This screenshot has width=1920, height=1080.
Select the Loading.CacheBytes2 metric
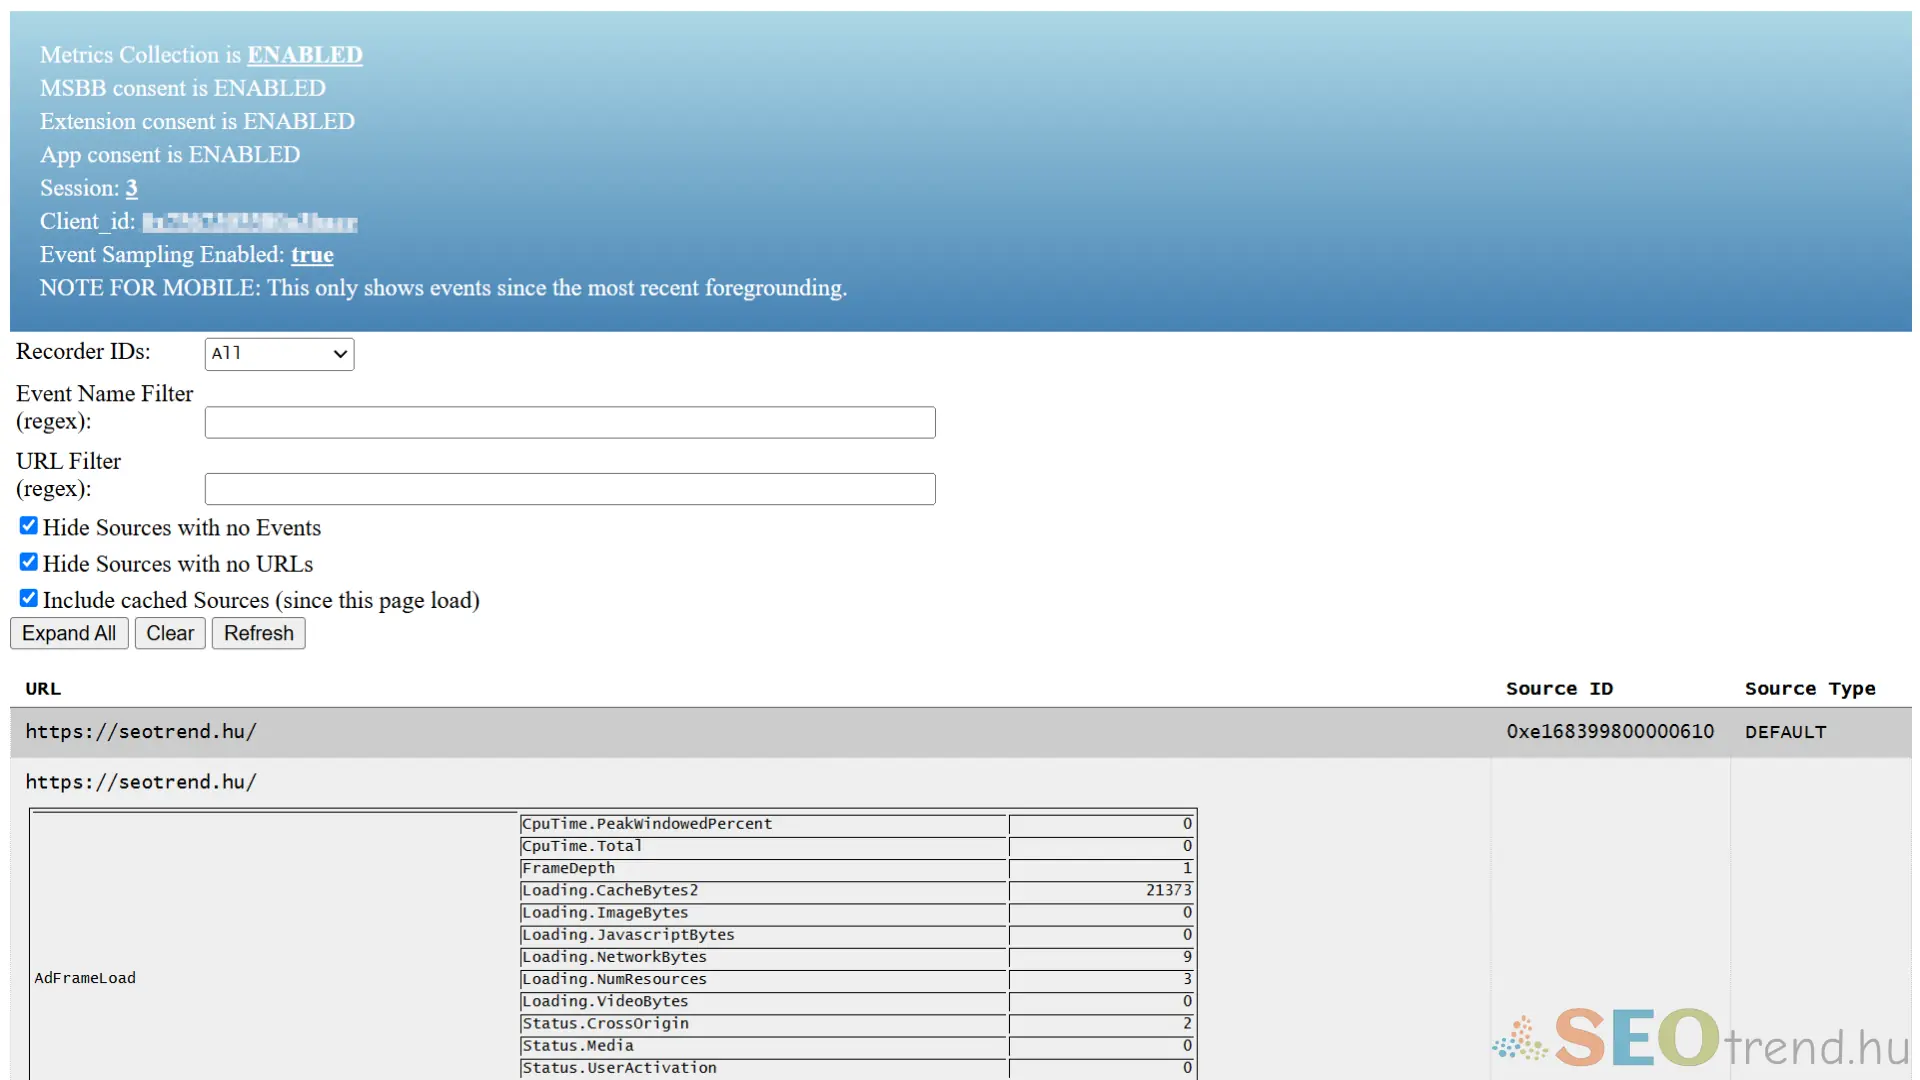pos(610,890)
